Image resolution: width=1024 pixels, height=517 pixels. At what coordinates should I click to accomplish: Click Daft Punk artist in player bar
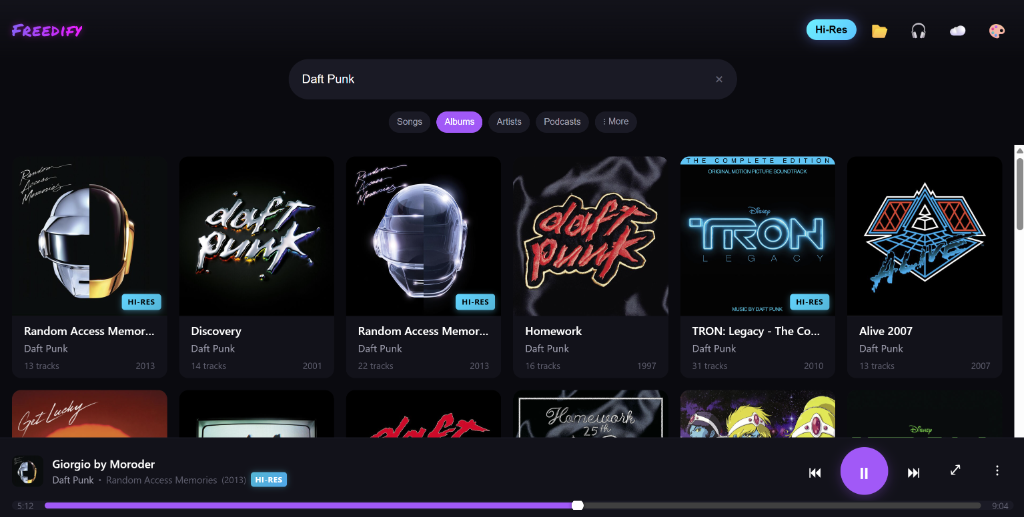pos(73,480)
